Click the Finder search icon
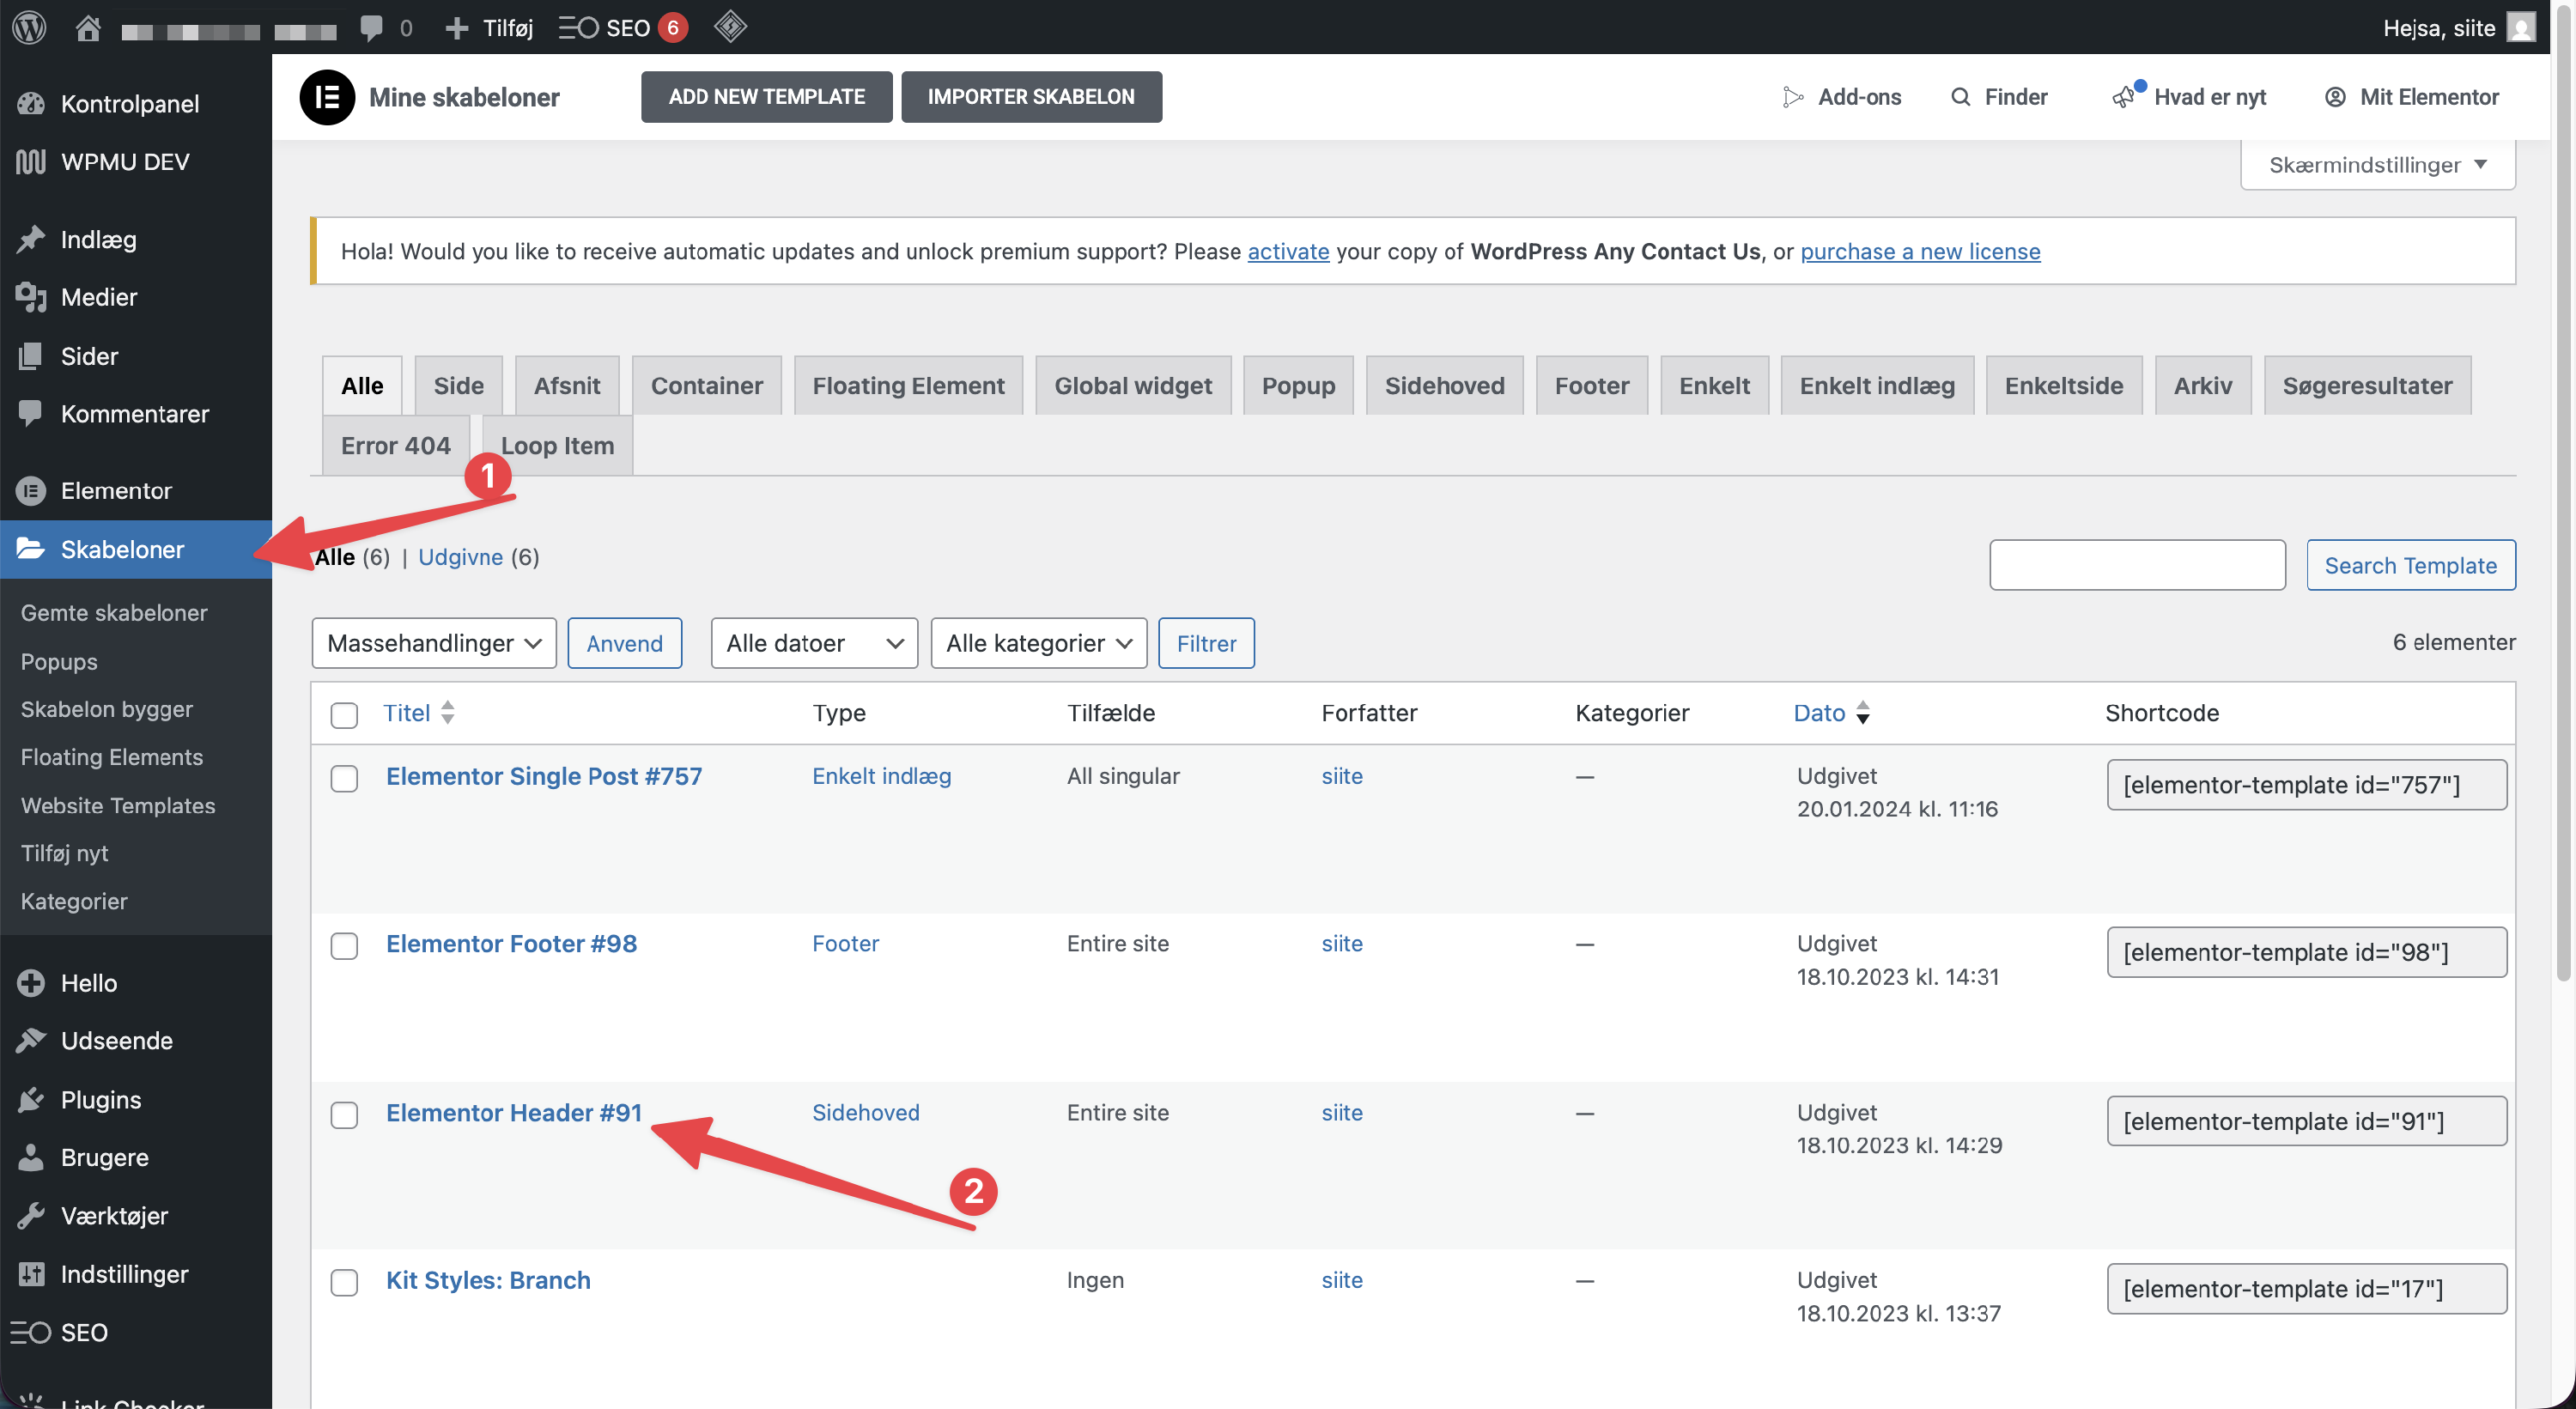Image resolution: width=2576 pixels, height=1409 pixels. click(x=1960, y=97)
